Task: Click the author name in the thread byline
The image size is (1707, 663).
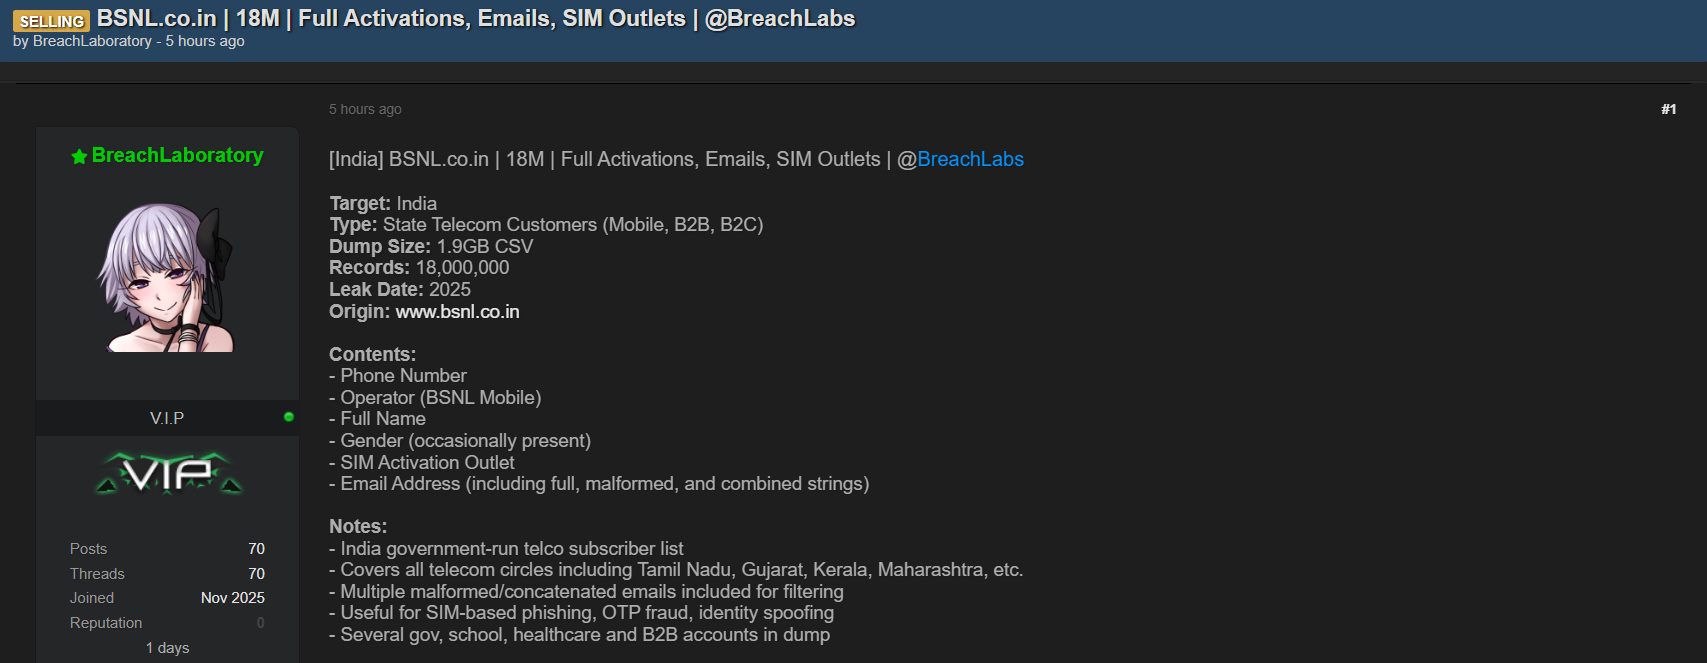Action: [92, 41]
